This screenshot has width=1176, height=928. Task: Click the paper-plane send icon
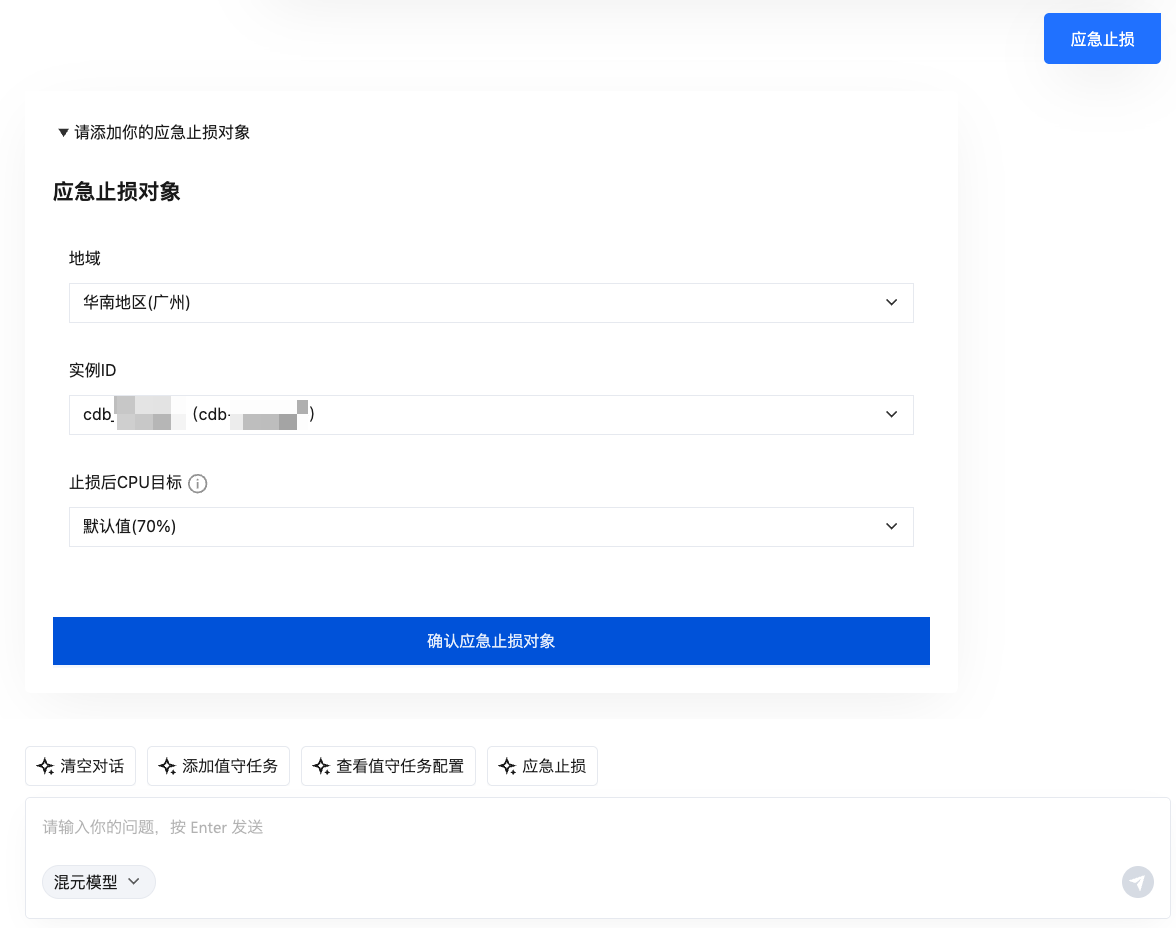click(1138, 881)
